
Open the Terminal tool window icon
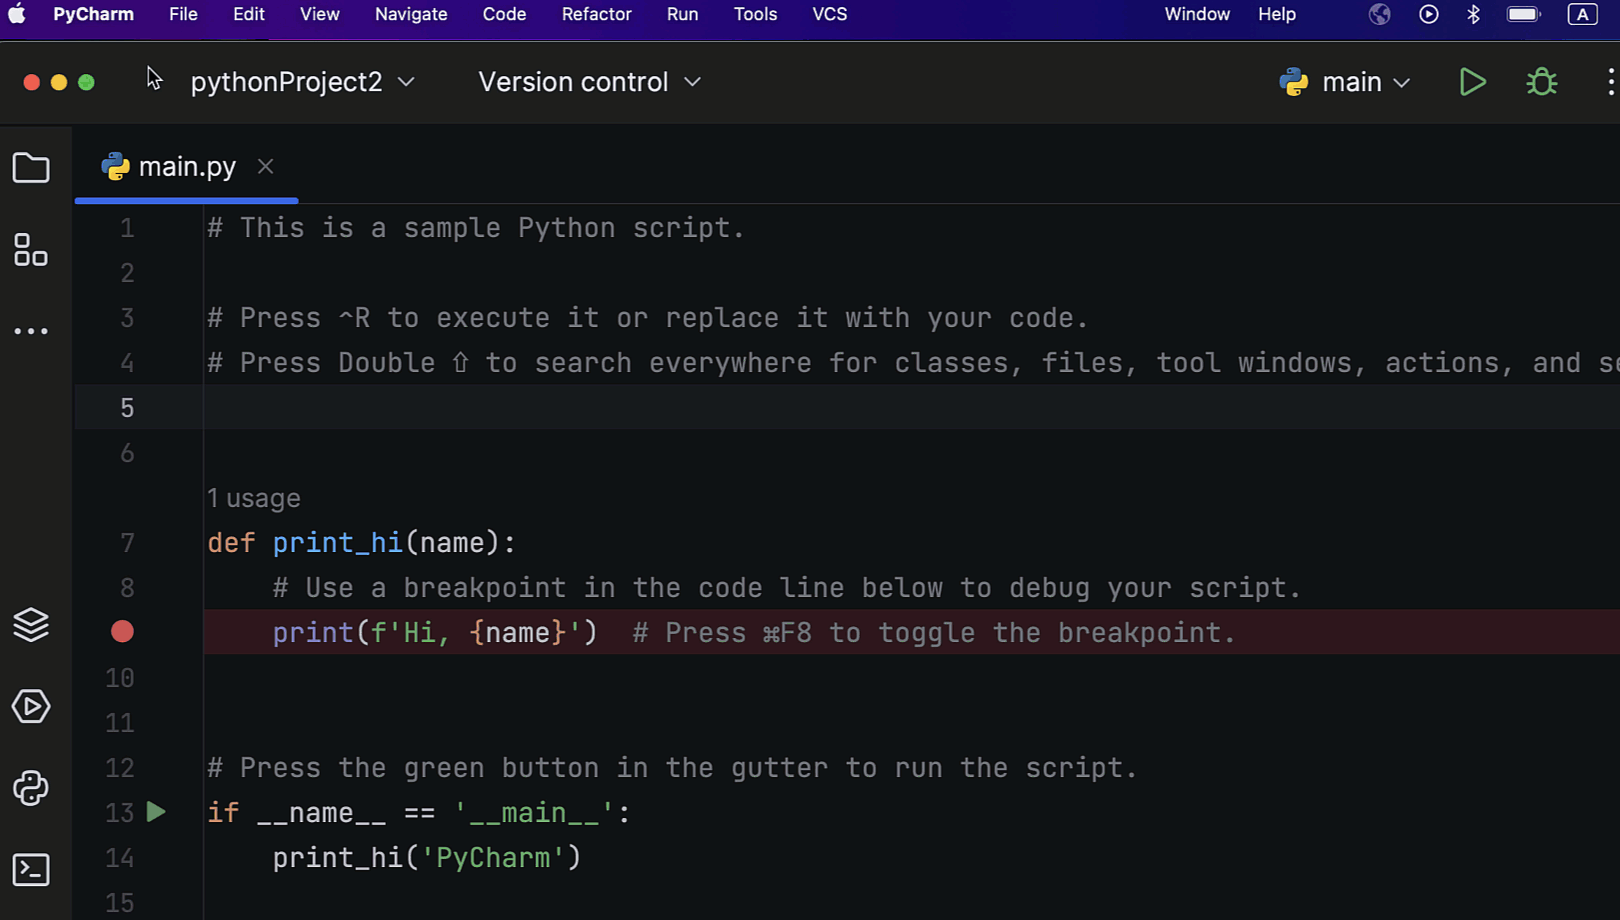(x=31, y=870)
